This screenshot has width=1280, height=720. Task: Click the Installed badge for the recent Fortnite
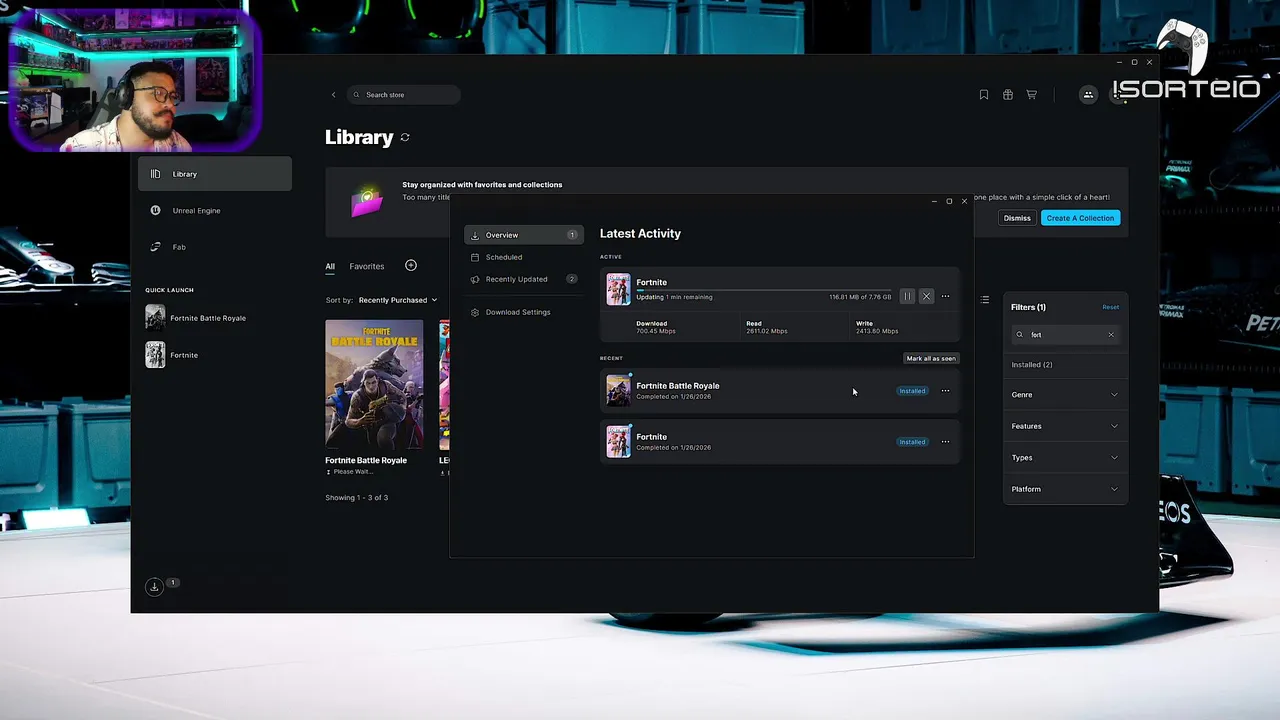coord(912,442)
